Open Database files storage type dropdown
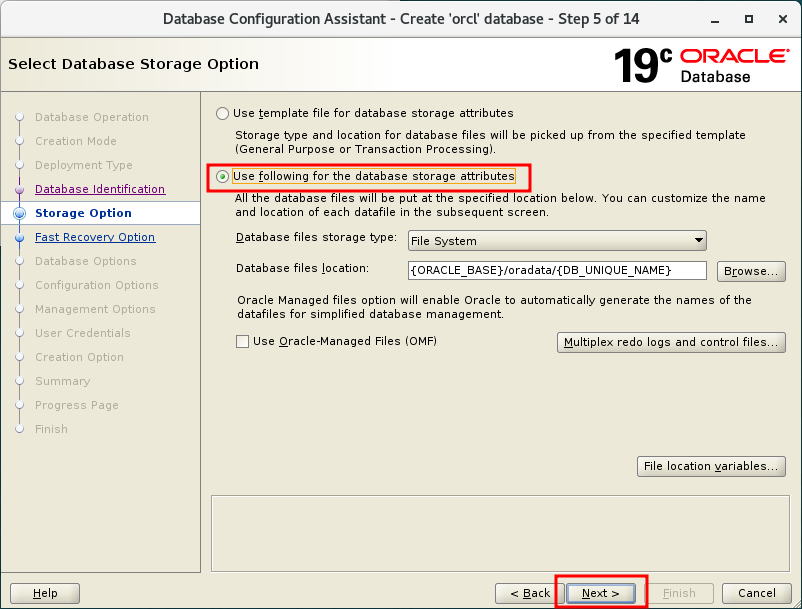Screen dimensions: 802x609 click(x=557, y=240)
